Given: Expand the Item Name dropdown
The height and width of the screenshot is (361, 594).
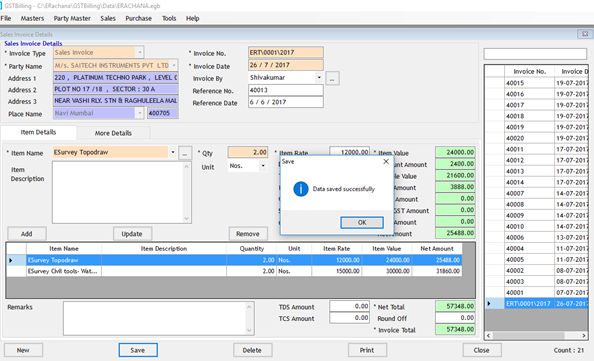Looking at the screenshot, I should 173,152.
